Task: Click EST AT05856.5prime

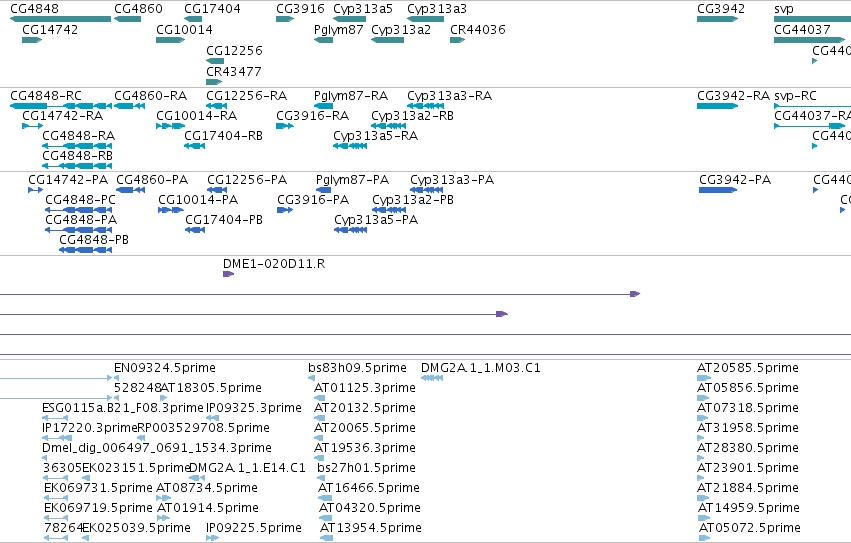Action: tap(748, 388)
